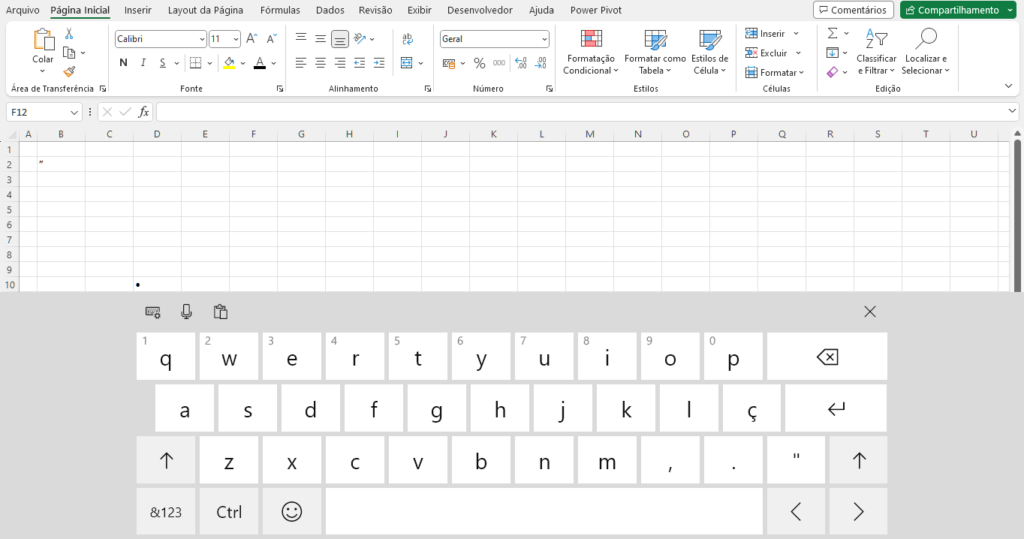
Task: Click the text orientation icon
Action: coord(360,39)
